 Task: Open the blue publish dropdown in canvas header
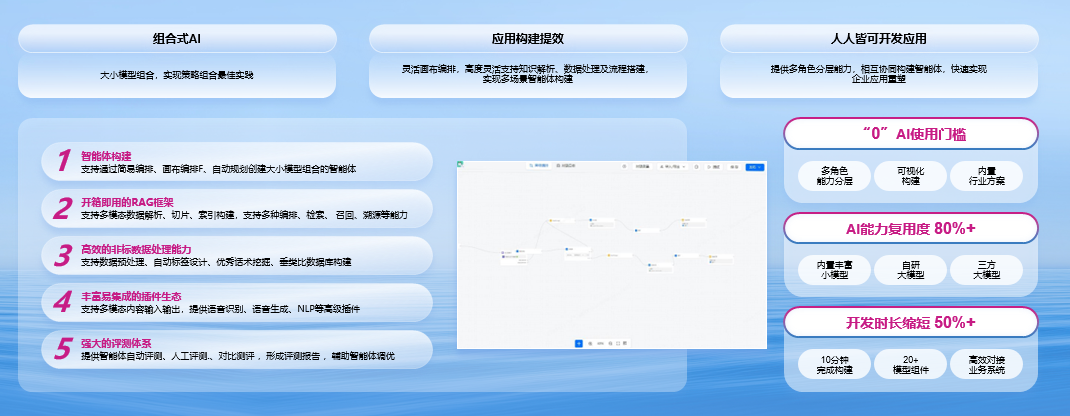coord(755,166)
